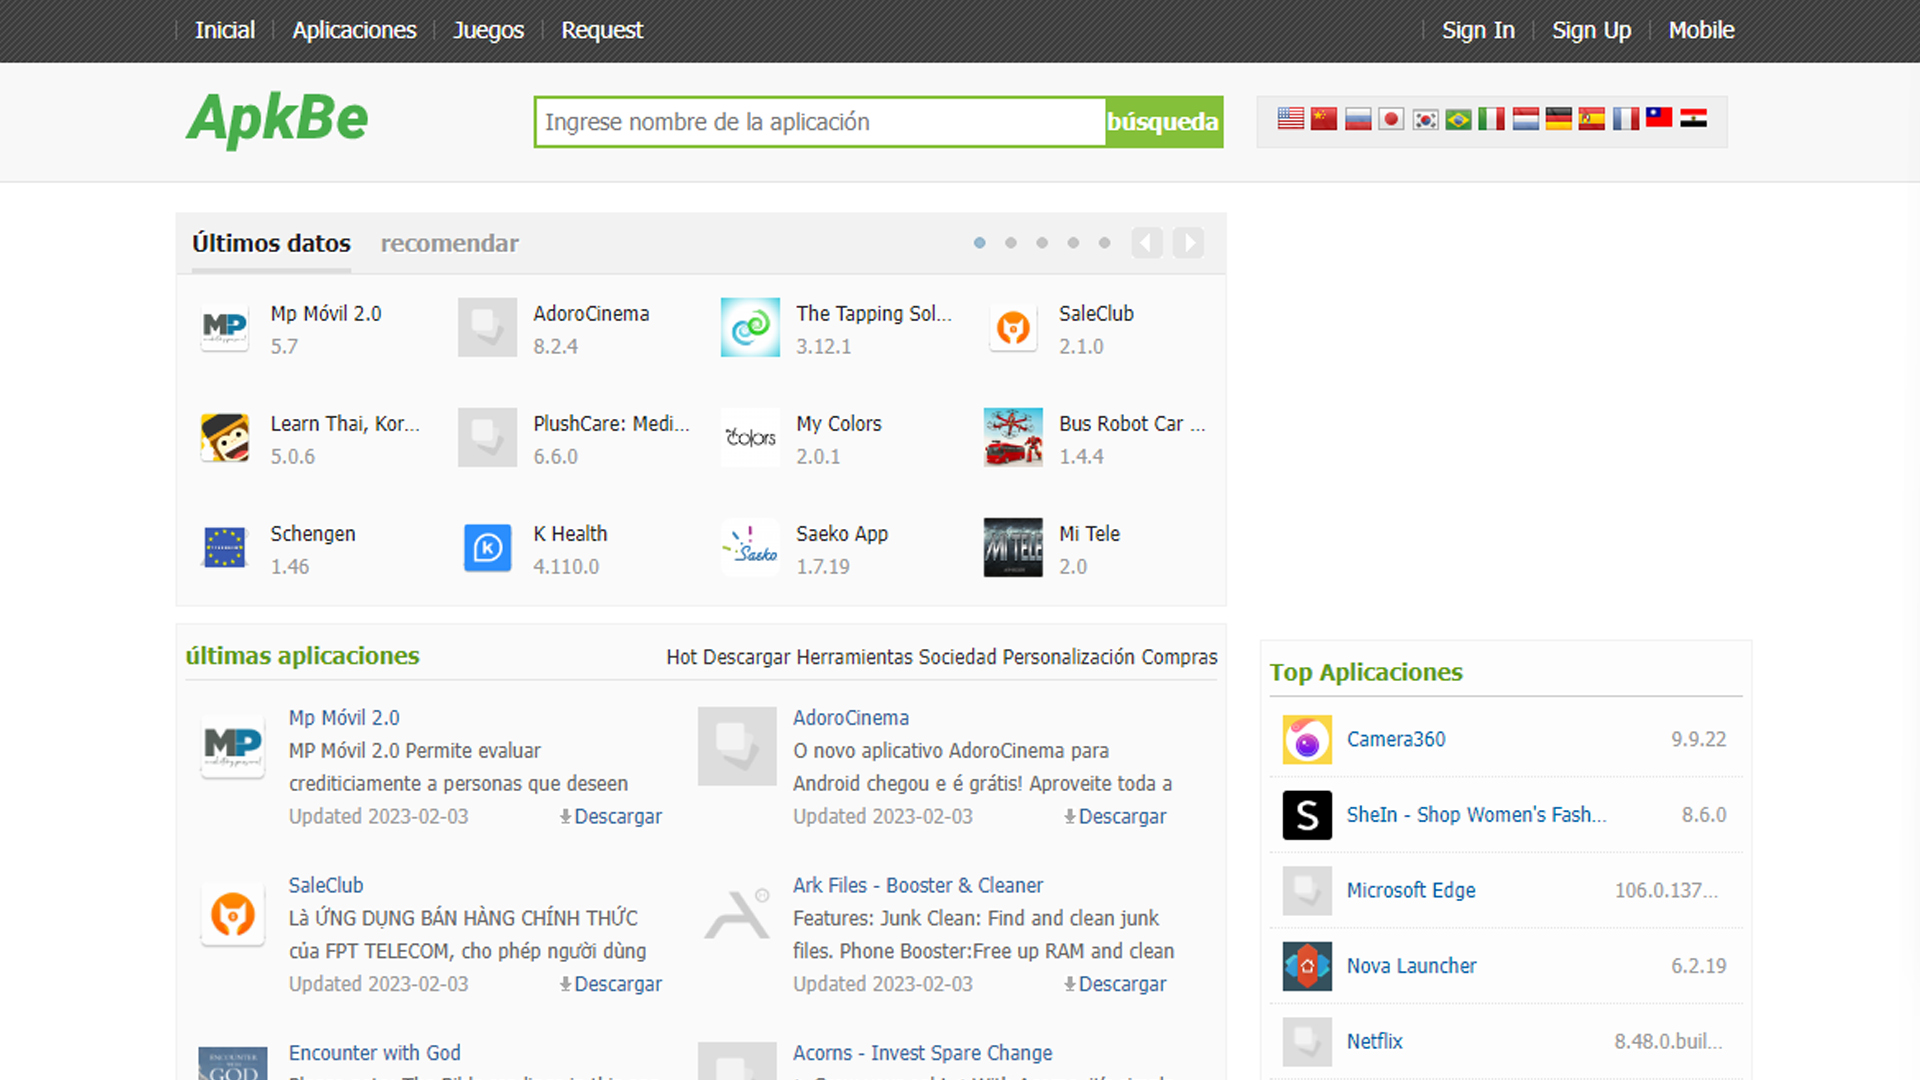1920x1080 pixels.
Task: Click the SaleClub app icon
Action: coord(1013,327)
